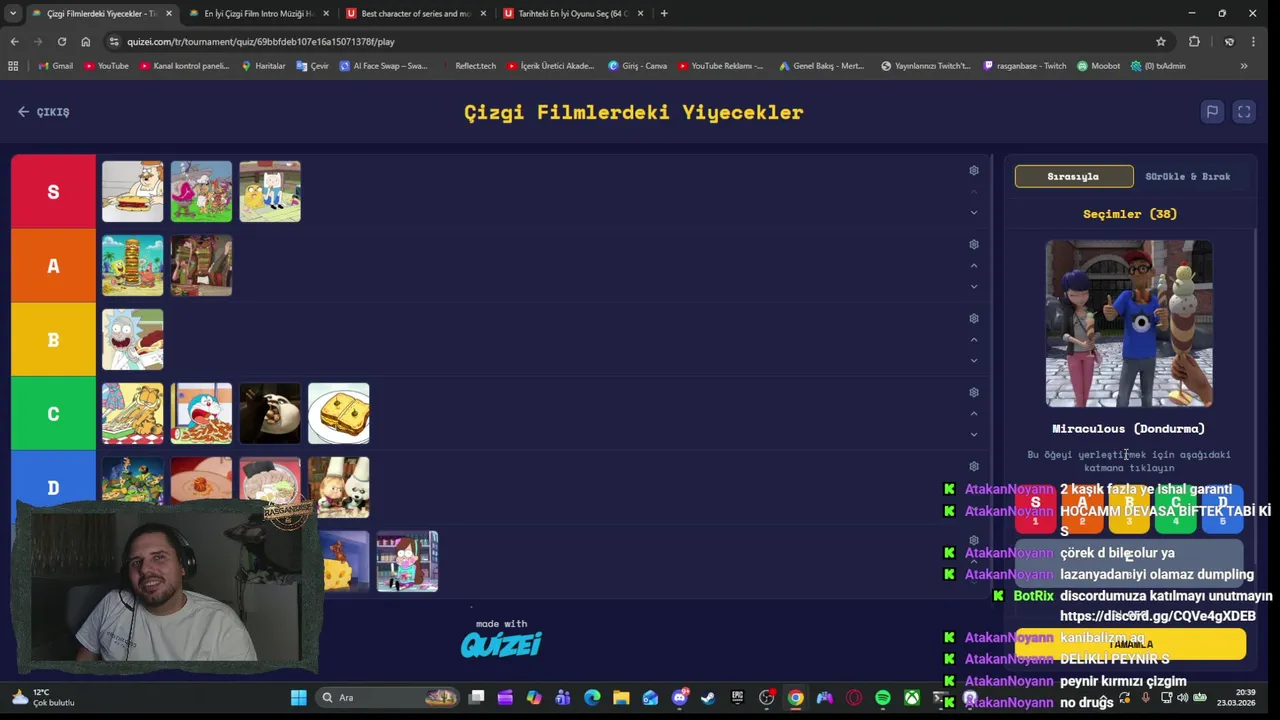Open the apps grid in bookmarks bar
1280x720 pixels.
13,66
